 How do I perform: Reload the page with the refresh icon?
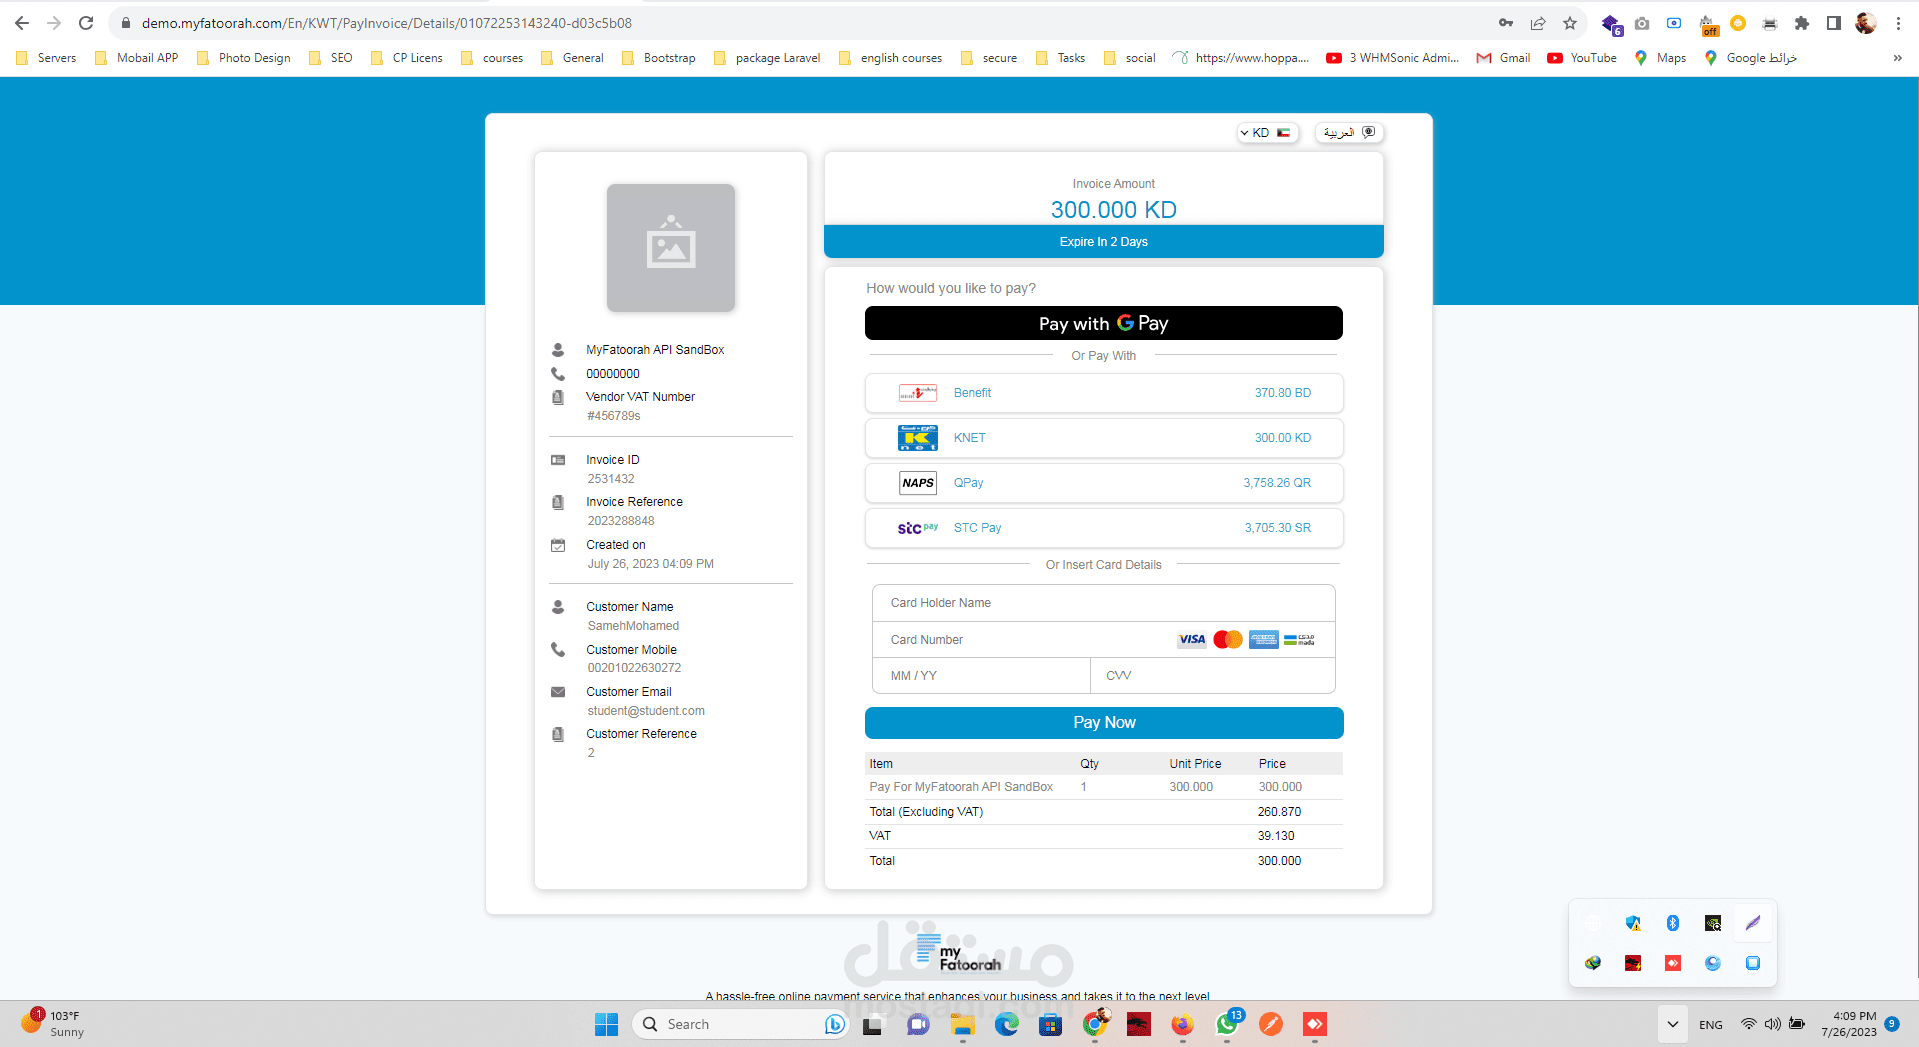[x=86, y=23]
